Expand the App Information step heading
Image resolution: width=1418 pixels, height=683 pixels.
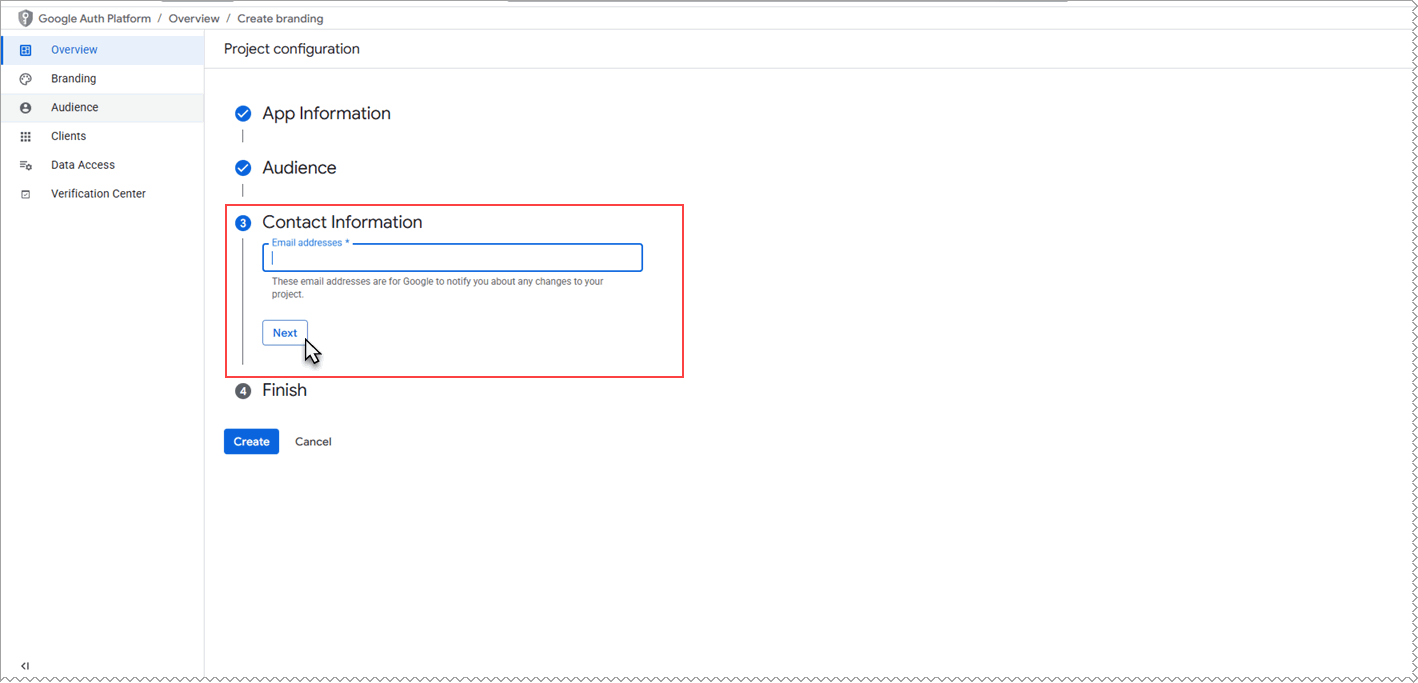click(x=326, y=114)
